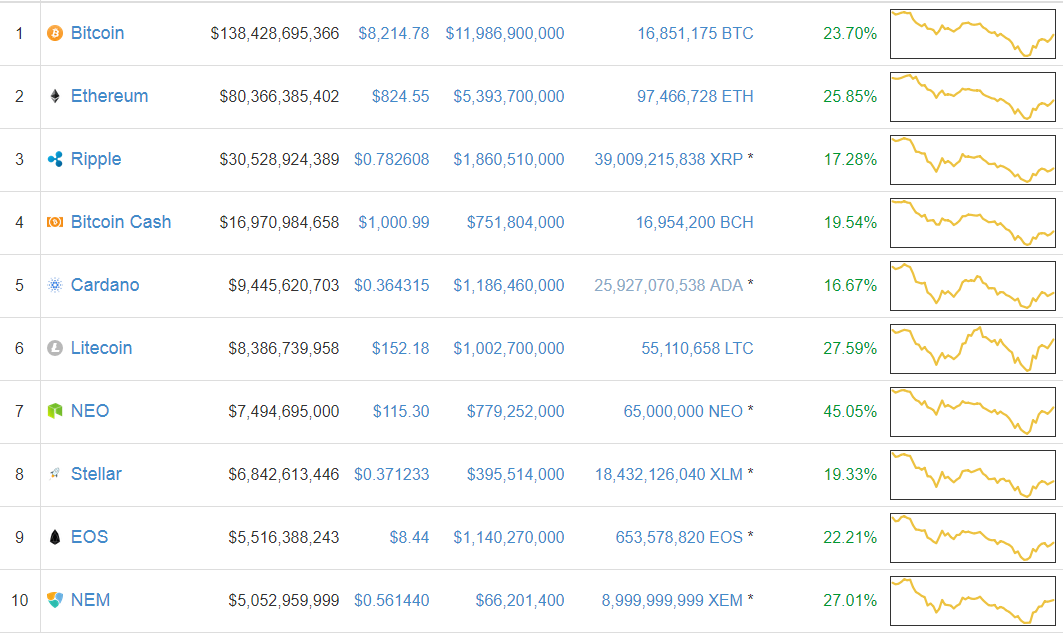Click Bitcoin Cash volume $751,804,000

pos(515,222)
